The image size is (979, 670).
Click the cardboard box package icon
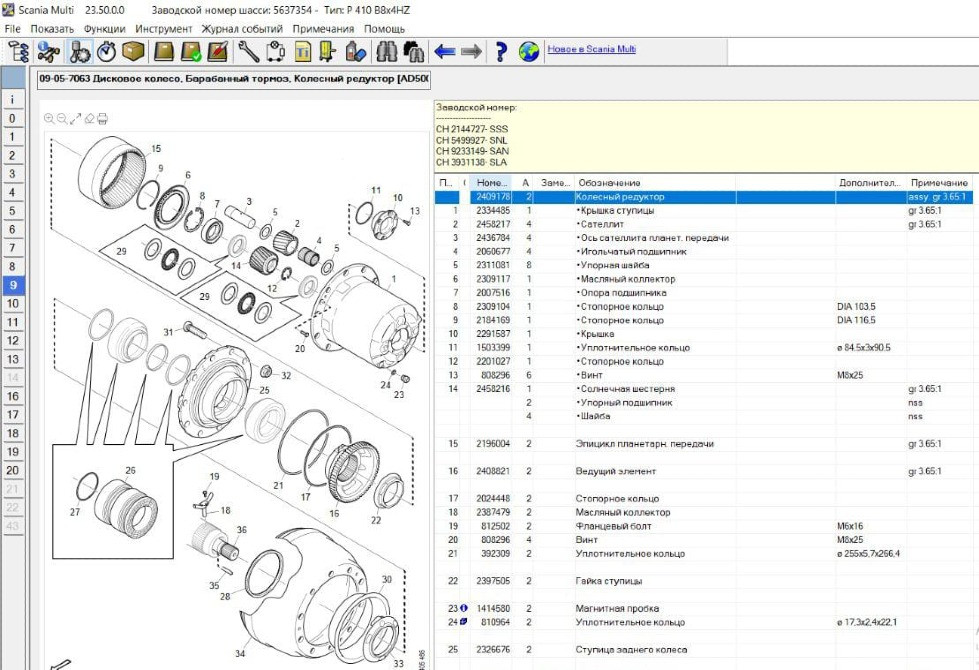(132, 51)
